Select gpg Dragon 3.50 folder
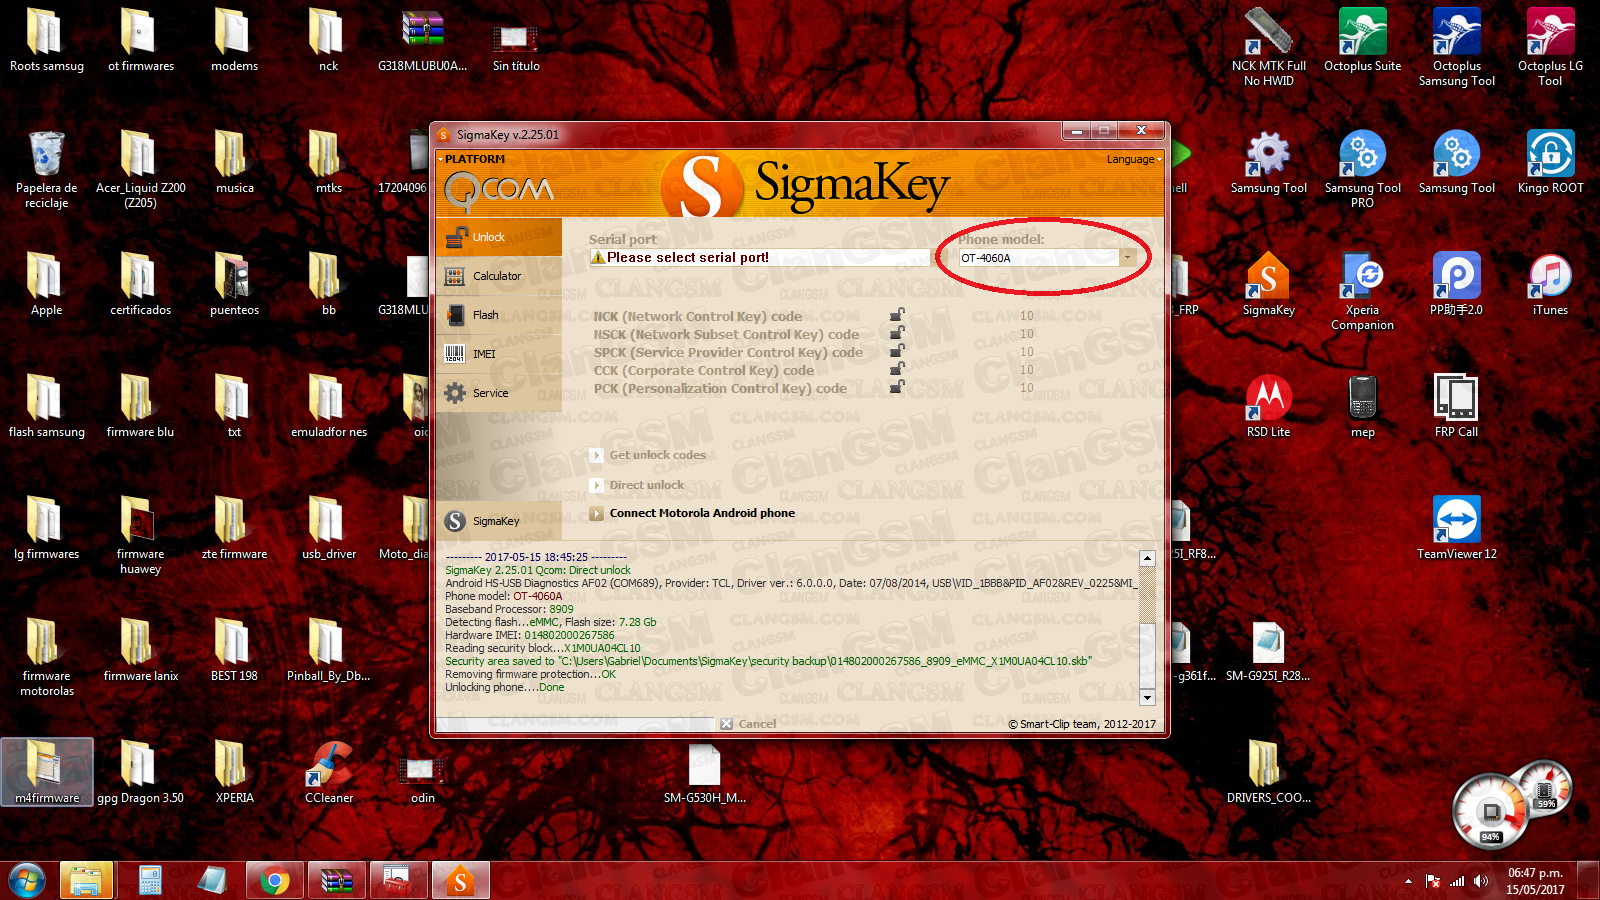This screenshot has width=1600, height=900. pos(140,772)
